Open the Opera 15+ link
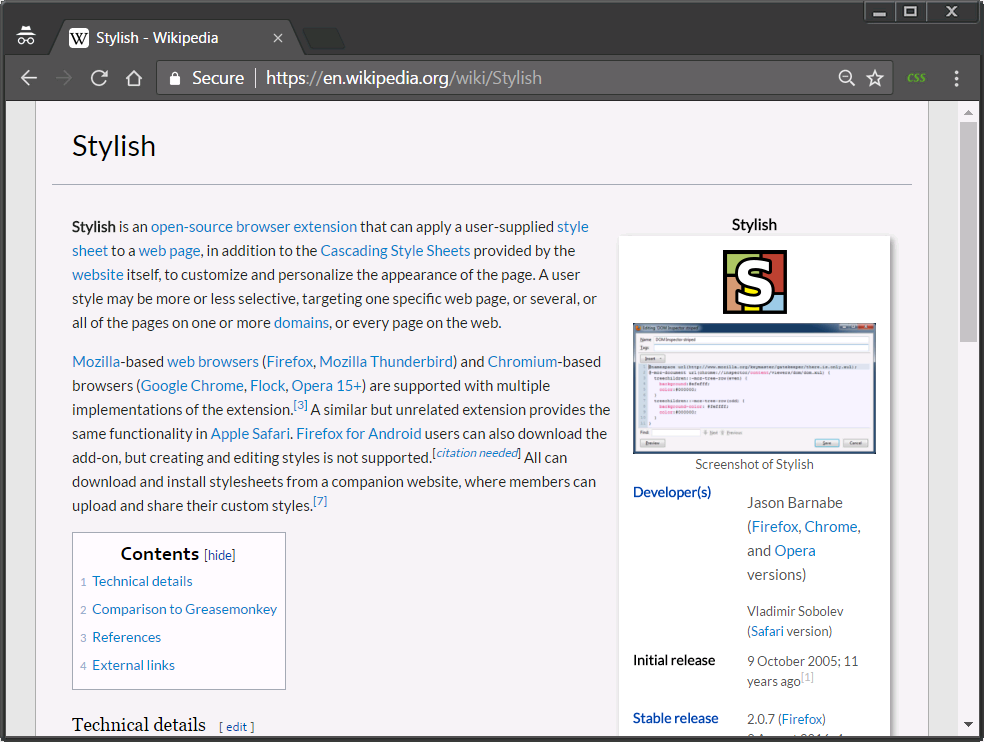 [x=326, y=385]
